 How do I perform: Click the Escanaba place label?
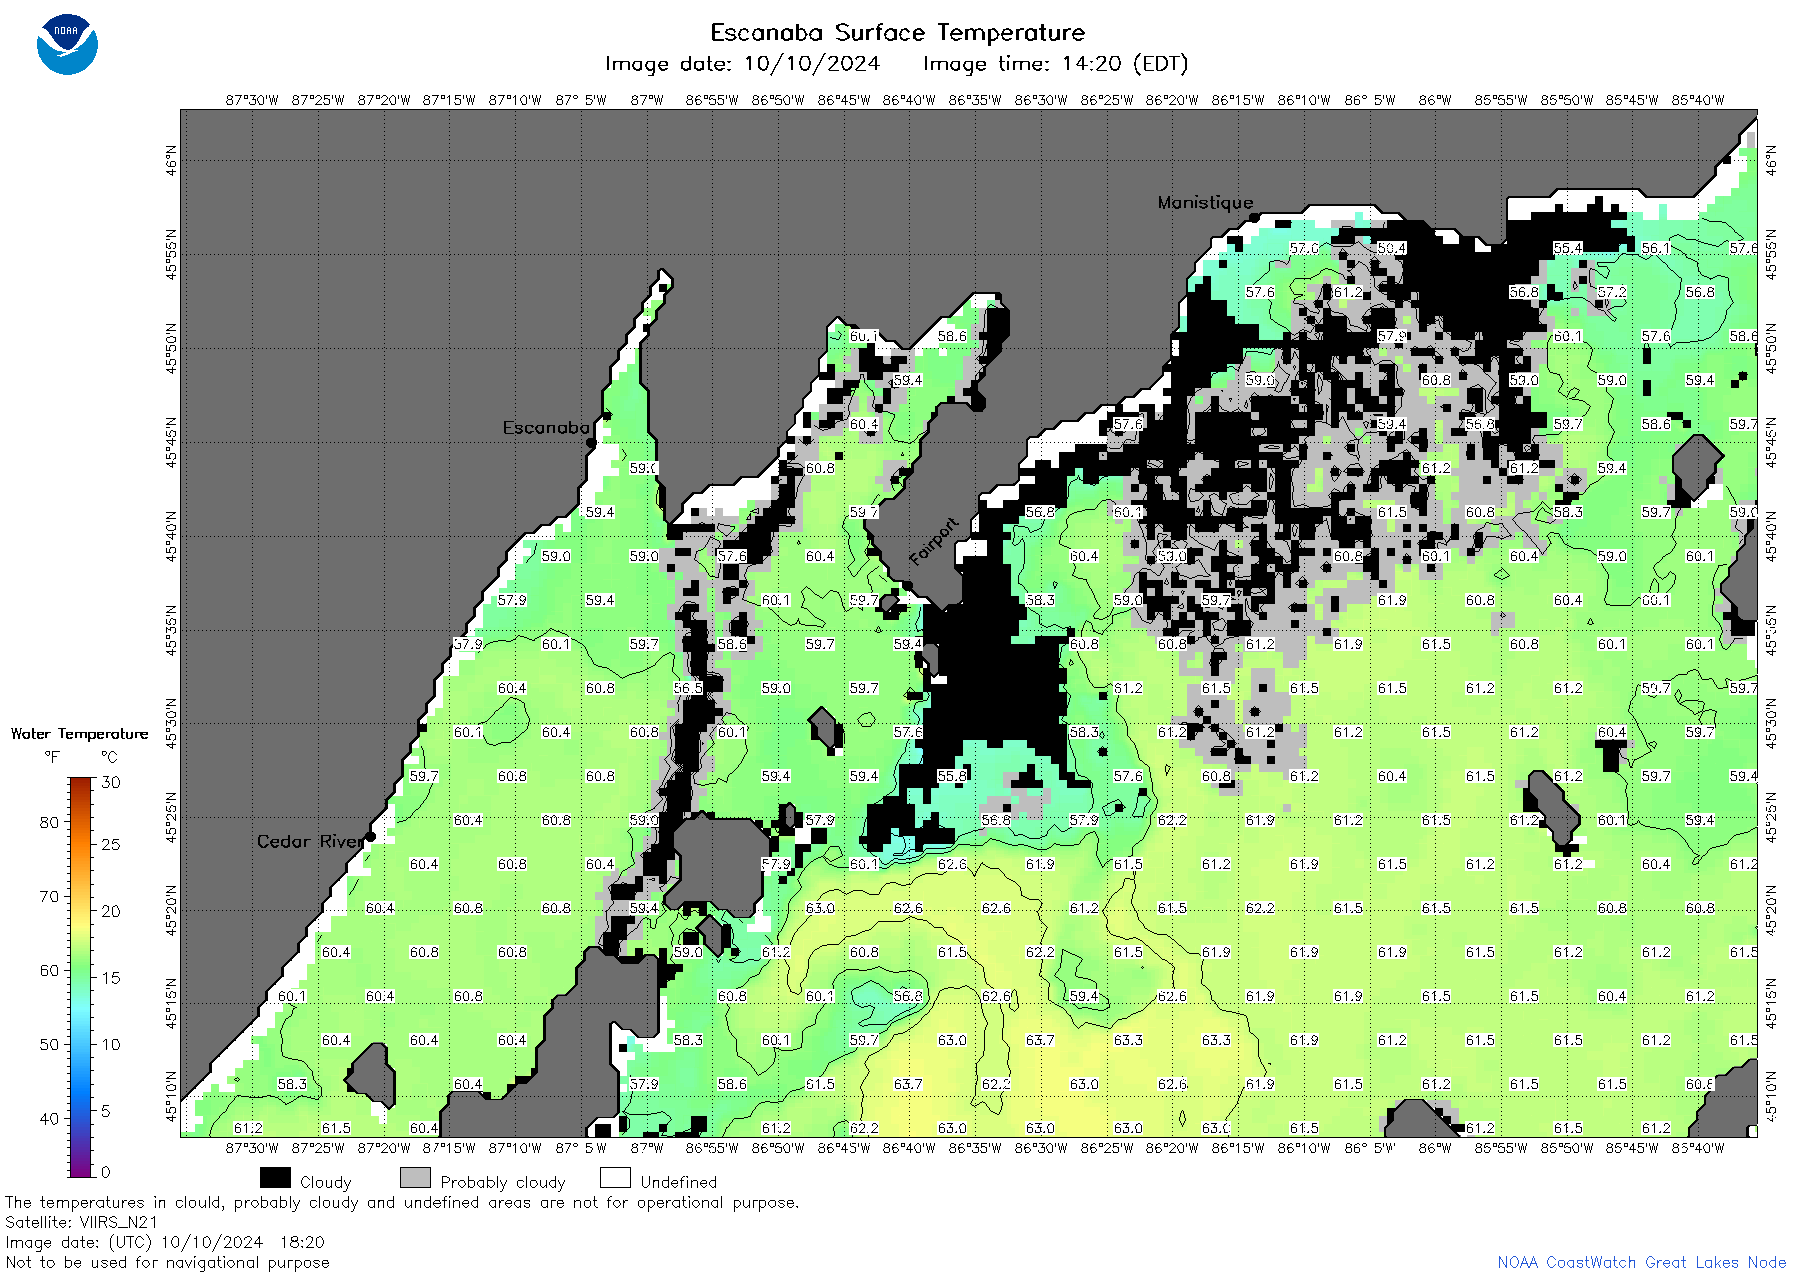point(546,427)
